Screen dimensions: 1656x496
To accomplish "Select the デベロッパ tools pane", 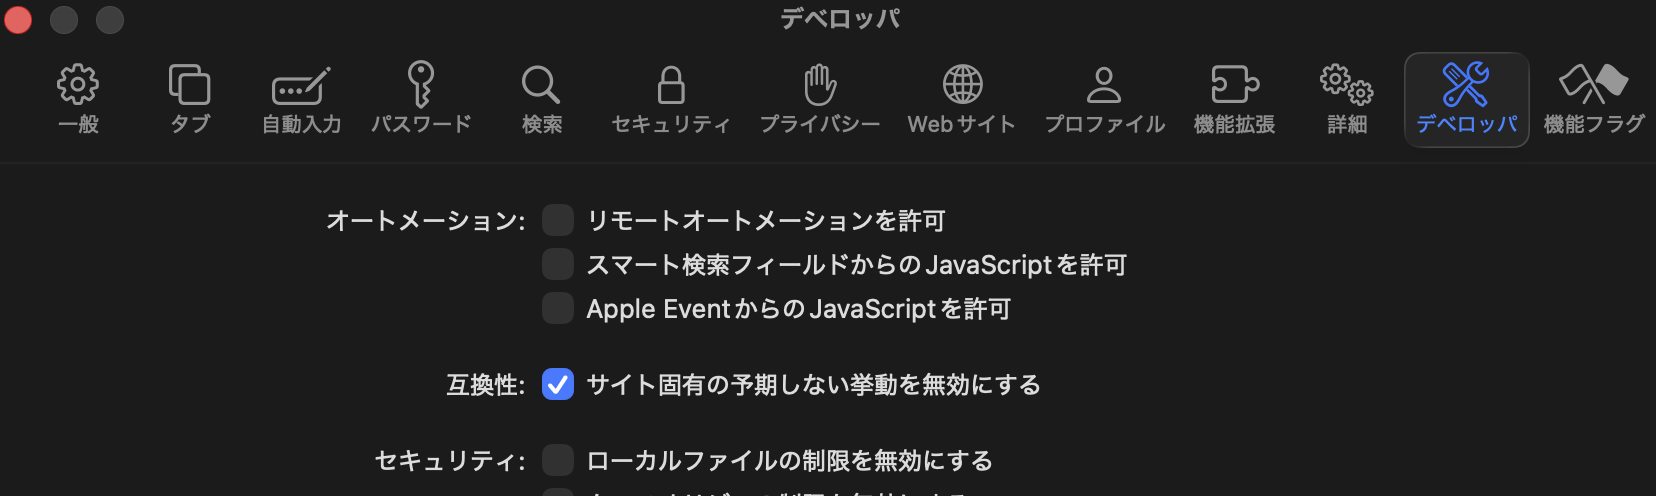I will click(x=1466, y=99).
